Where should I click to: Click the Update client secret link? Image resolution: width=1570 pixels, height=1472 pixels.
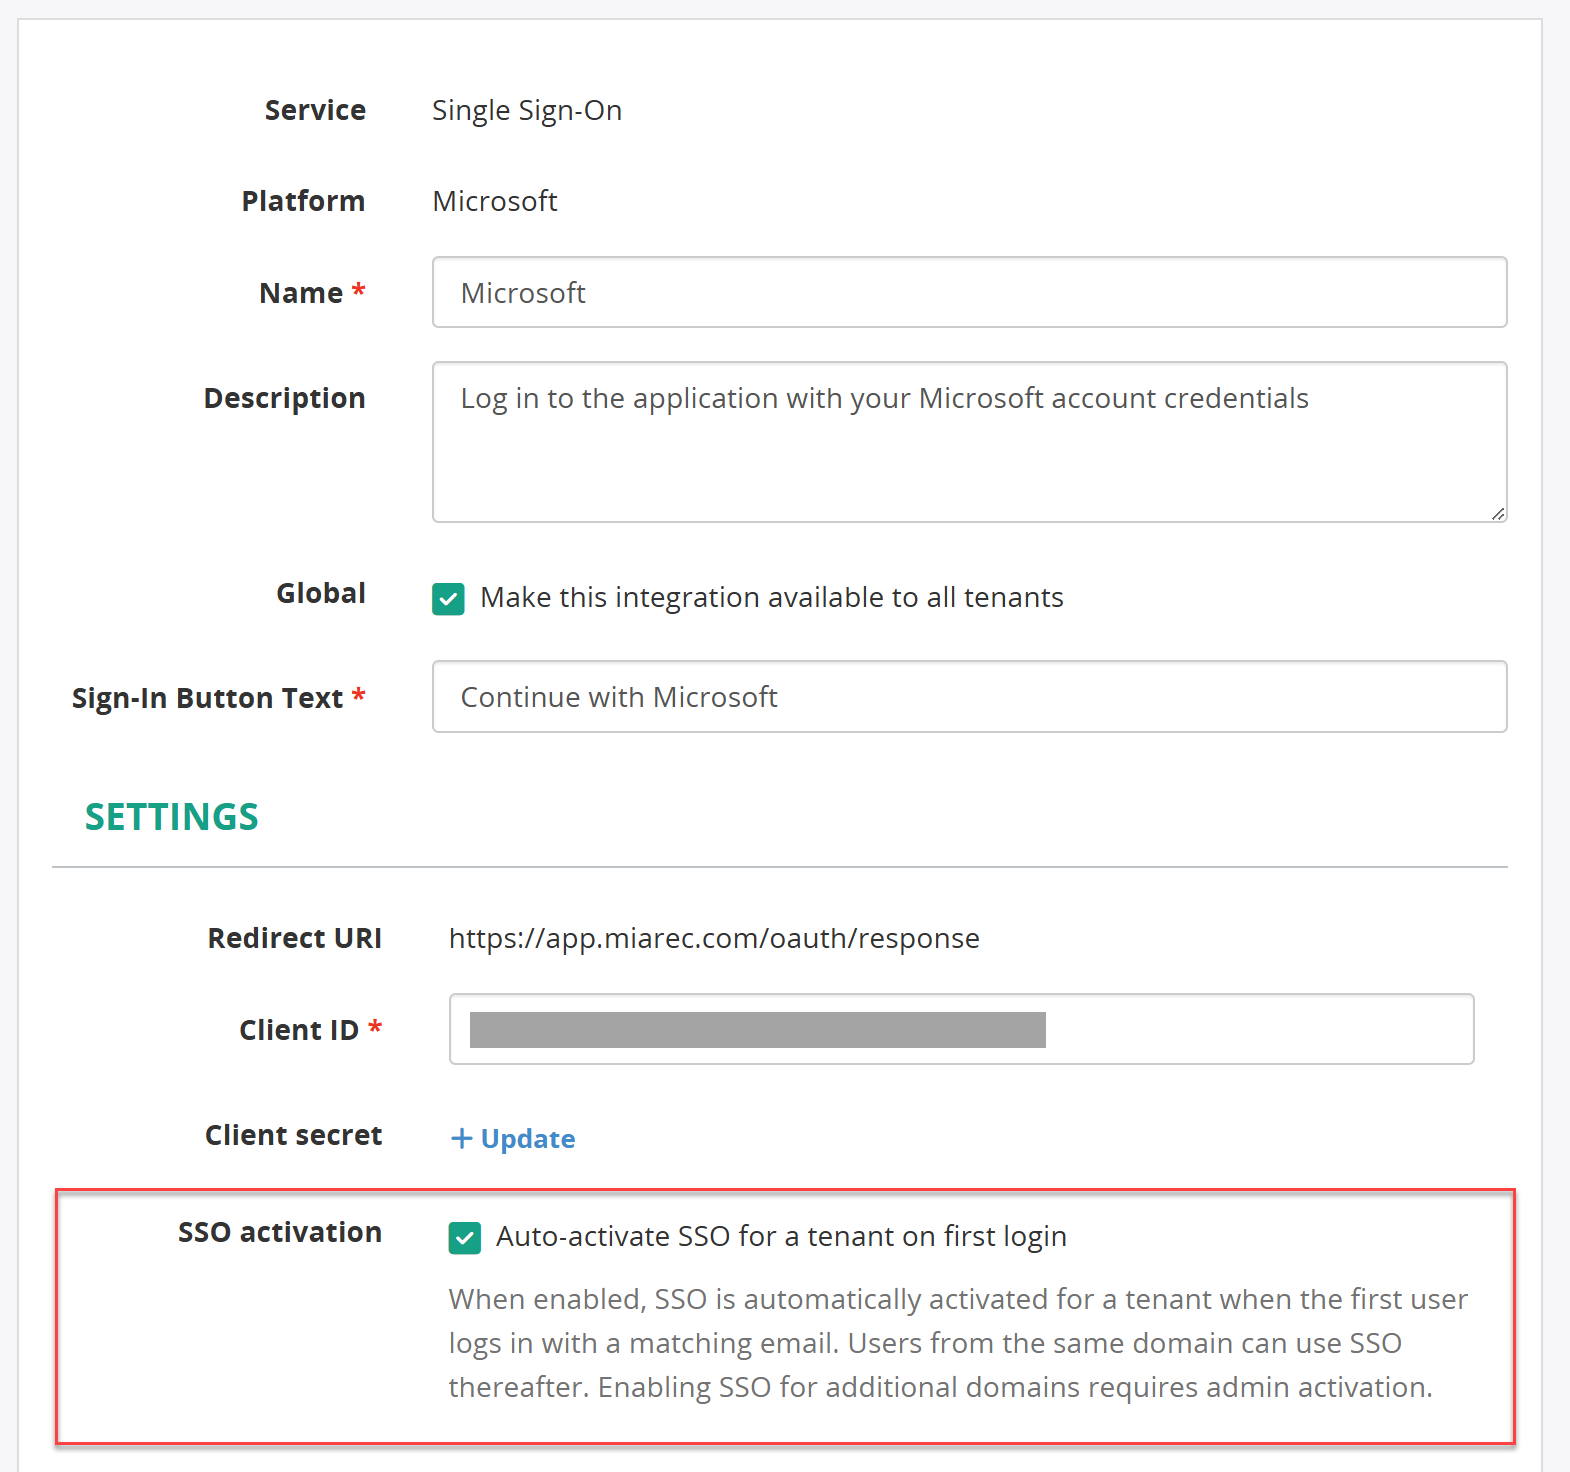[513, 1138]
